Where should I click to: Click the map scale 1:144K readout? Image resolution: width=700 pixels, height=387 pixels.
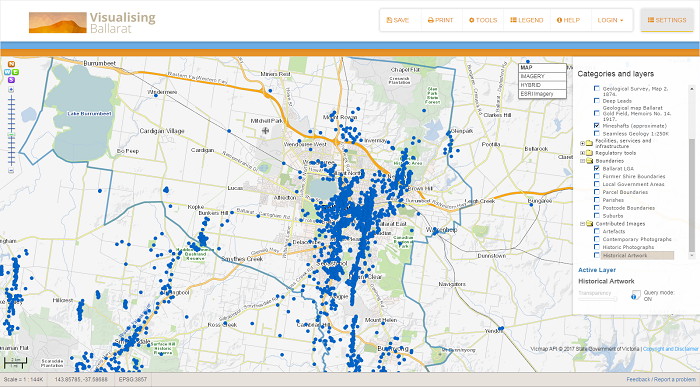coord(23,379)
